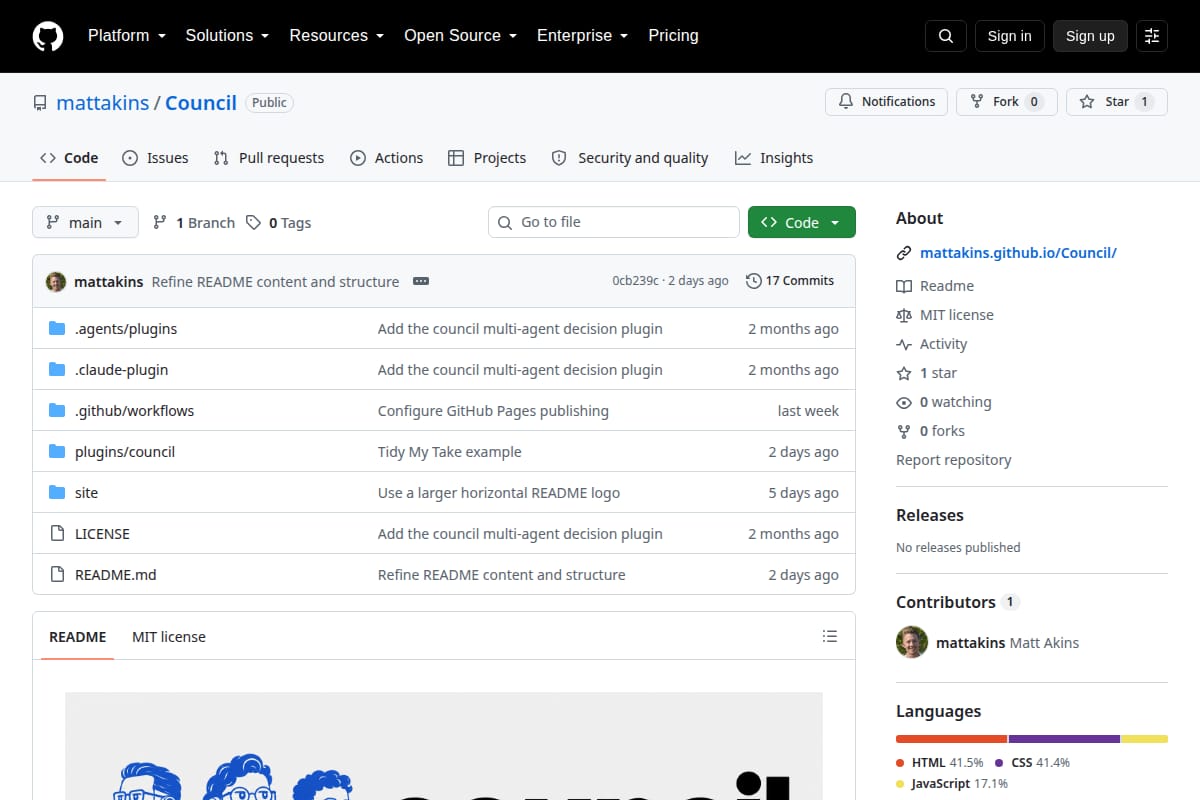Screen dimensions: 1200x800
Task: Open mattakins.github.io/Council/ link
Action: point(1018,253)
